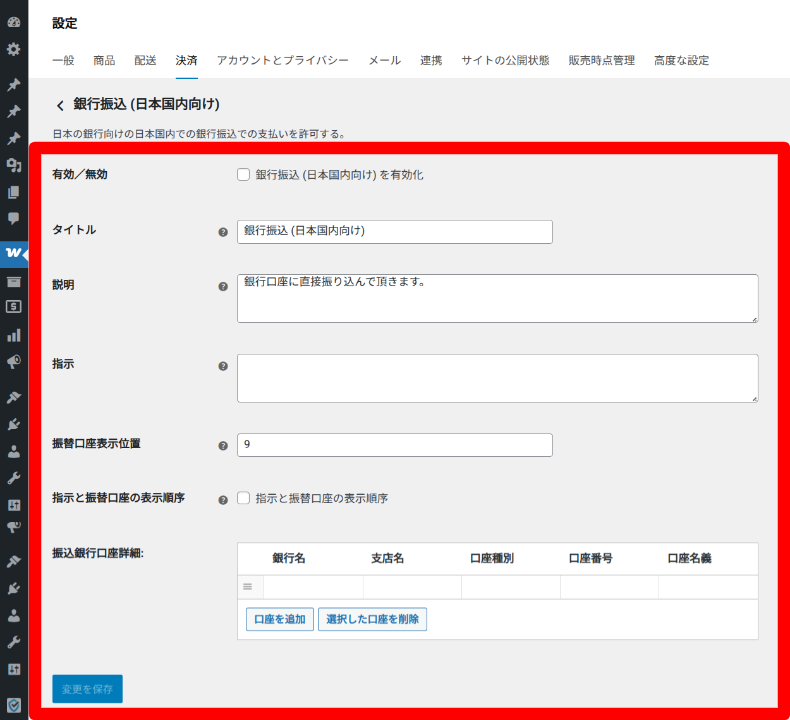Show help tooltip for タイトル field

pyautogui.click(x=223, y=232)
